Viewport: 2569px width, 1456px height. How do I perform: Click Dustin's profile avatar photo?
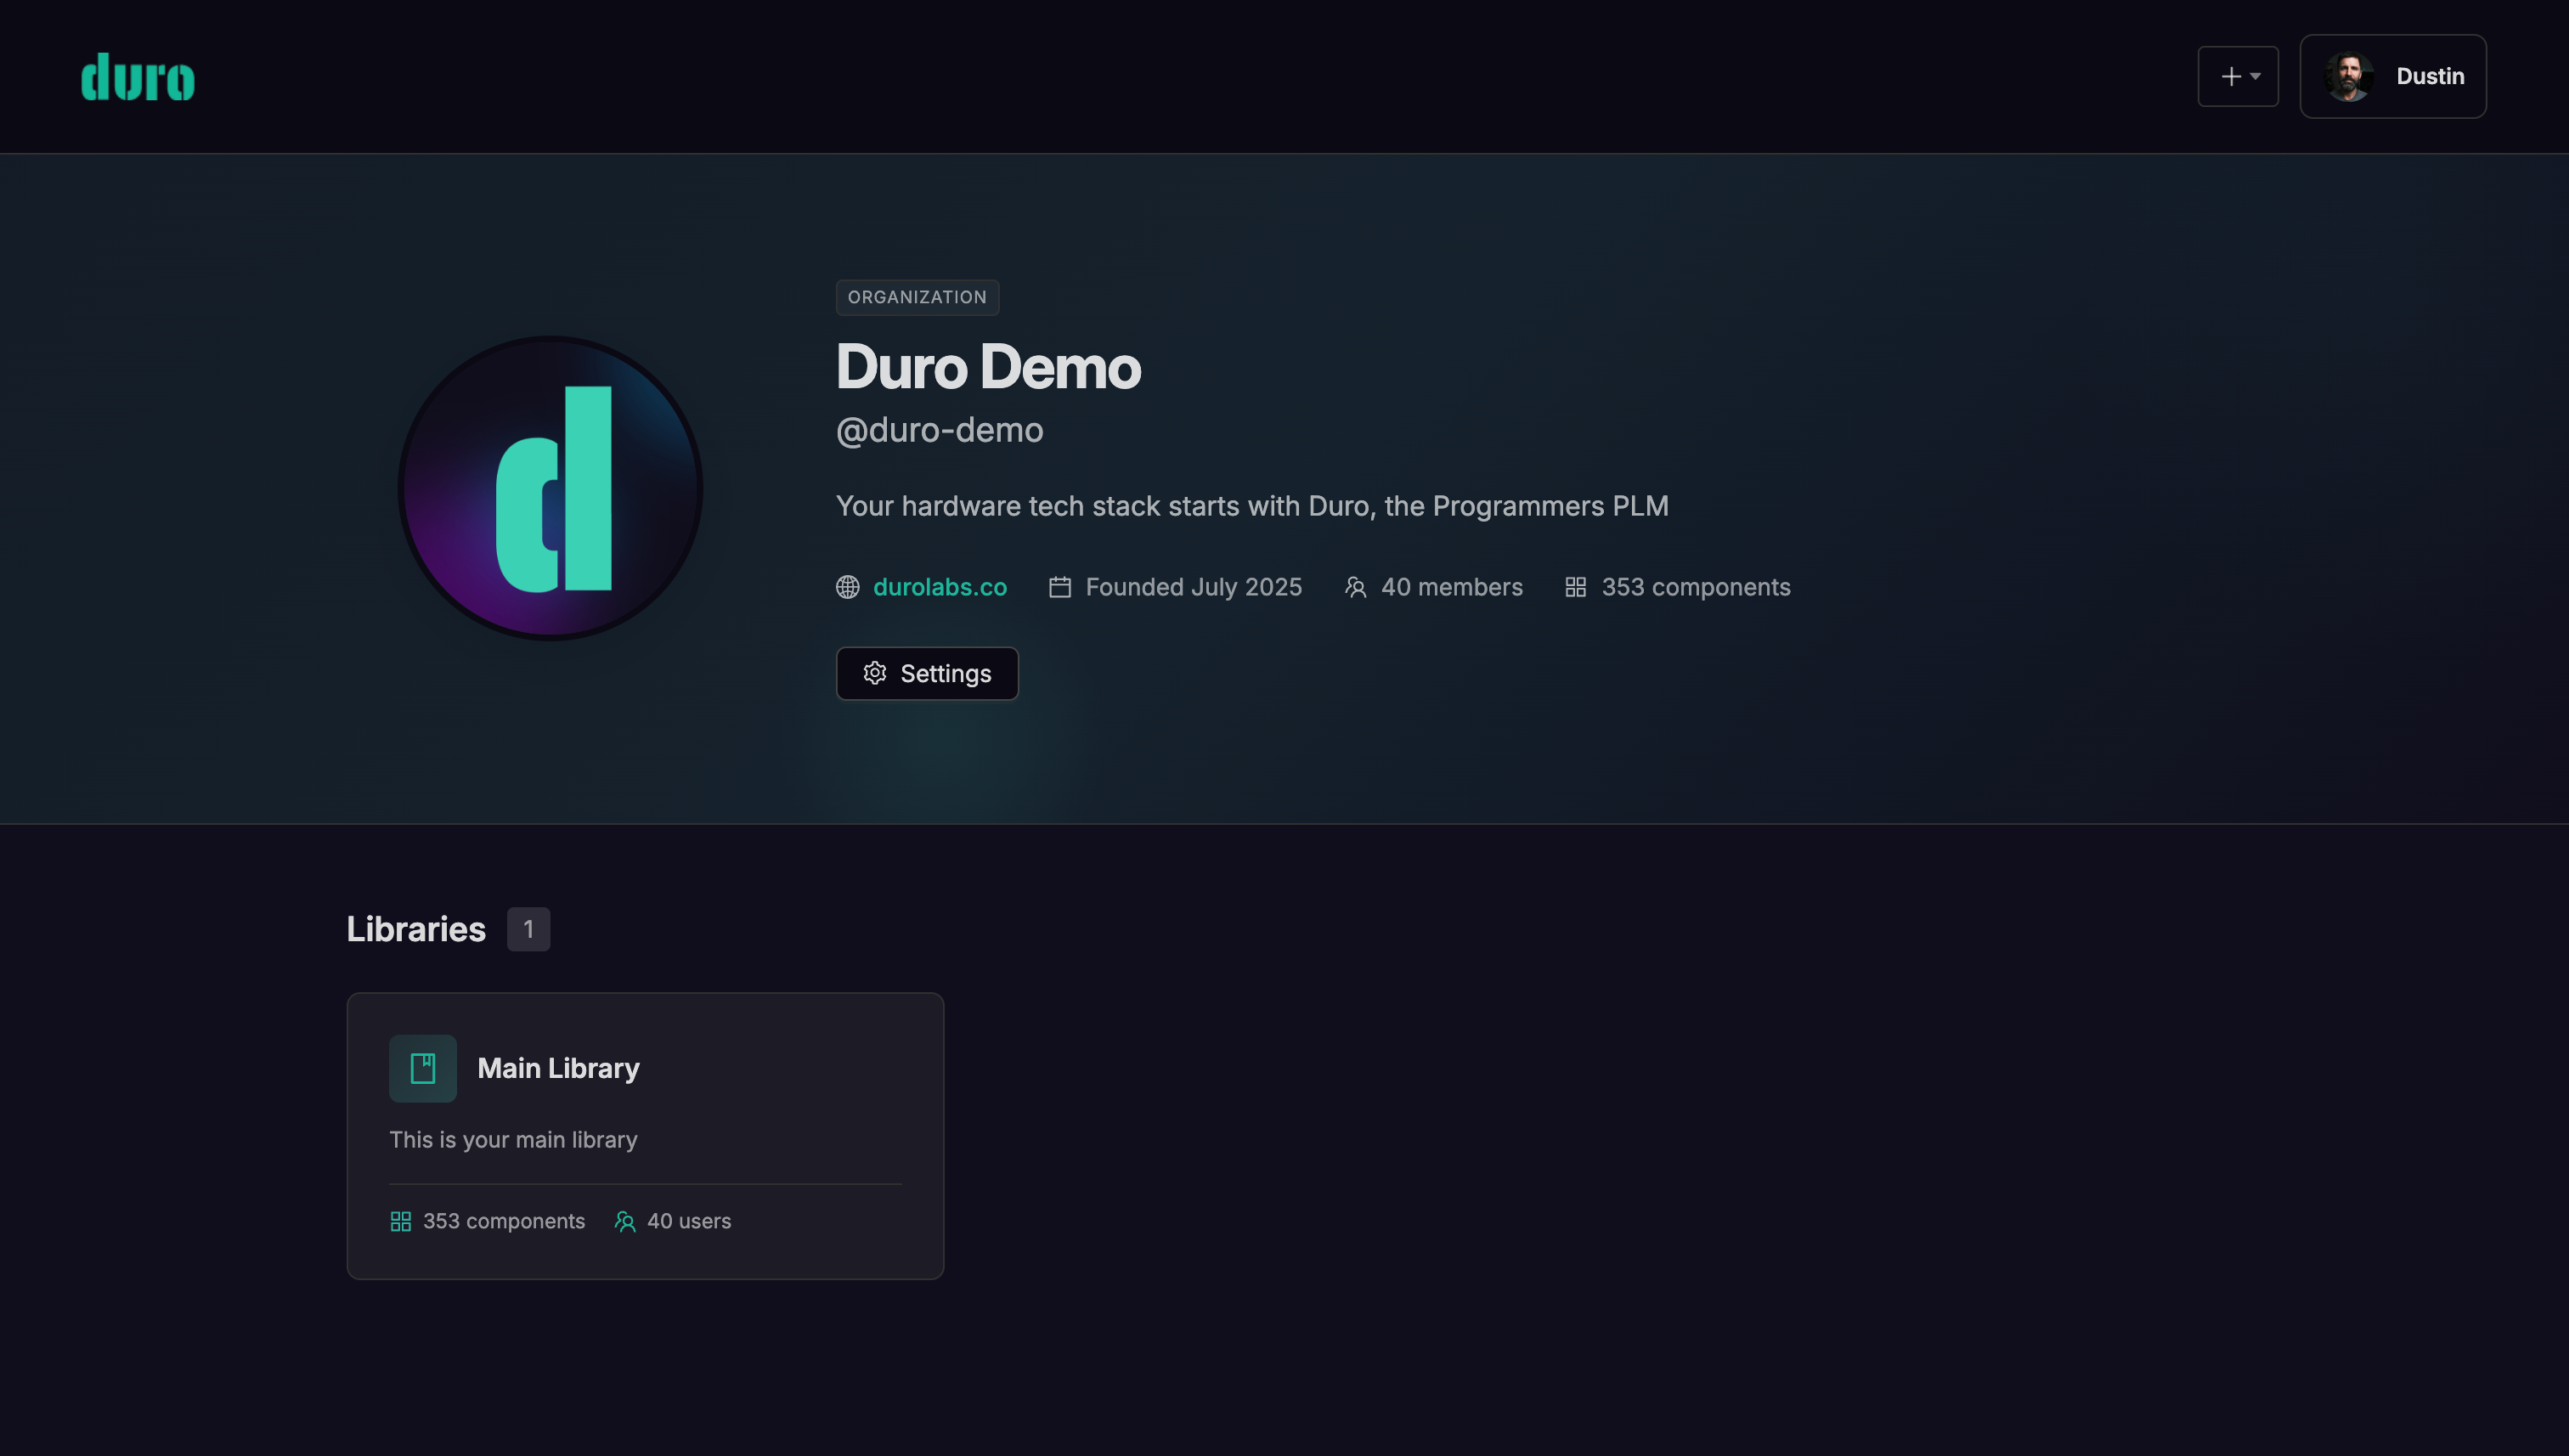tap(2347, 76)
